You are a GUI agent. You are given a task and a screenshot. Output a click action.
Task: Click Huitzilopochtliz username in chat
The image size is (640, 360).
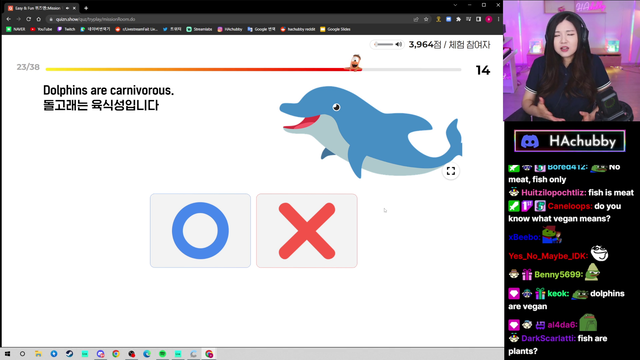pos(553,193)
